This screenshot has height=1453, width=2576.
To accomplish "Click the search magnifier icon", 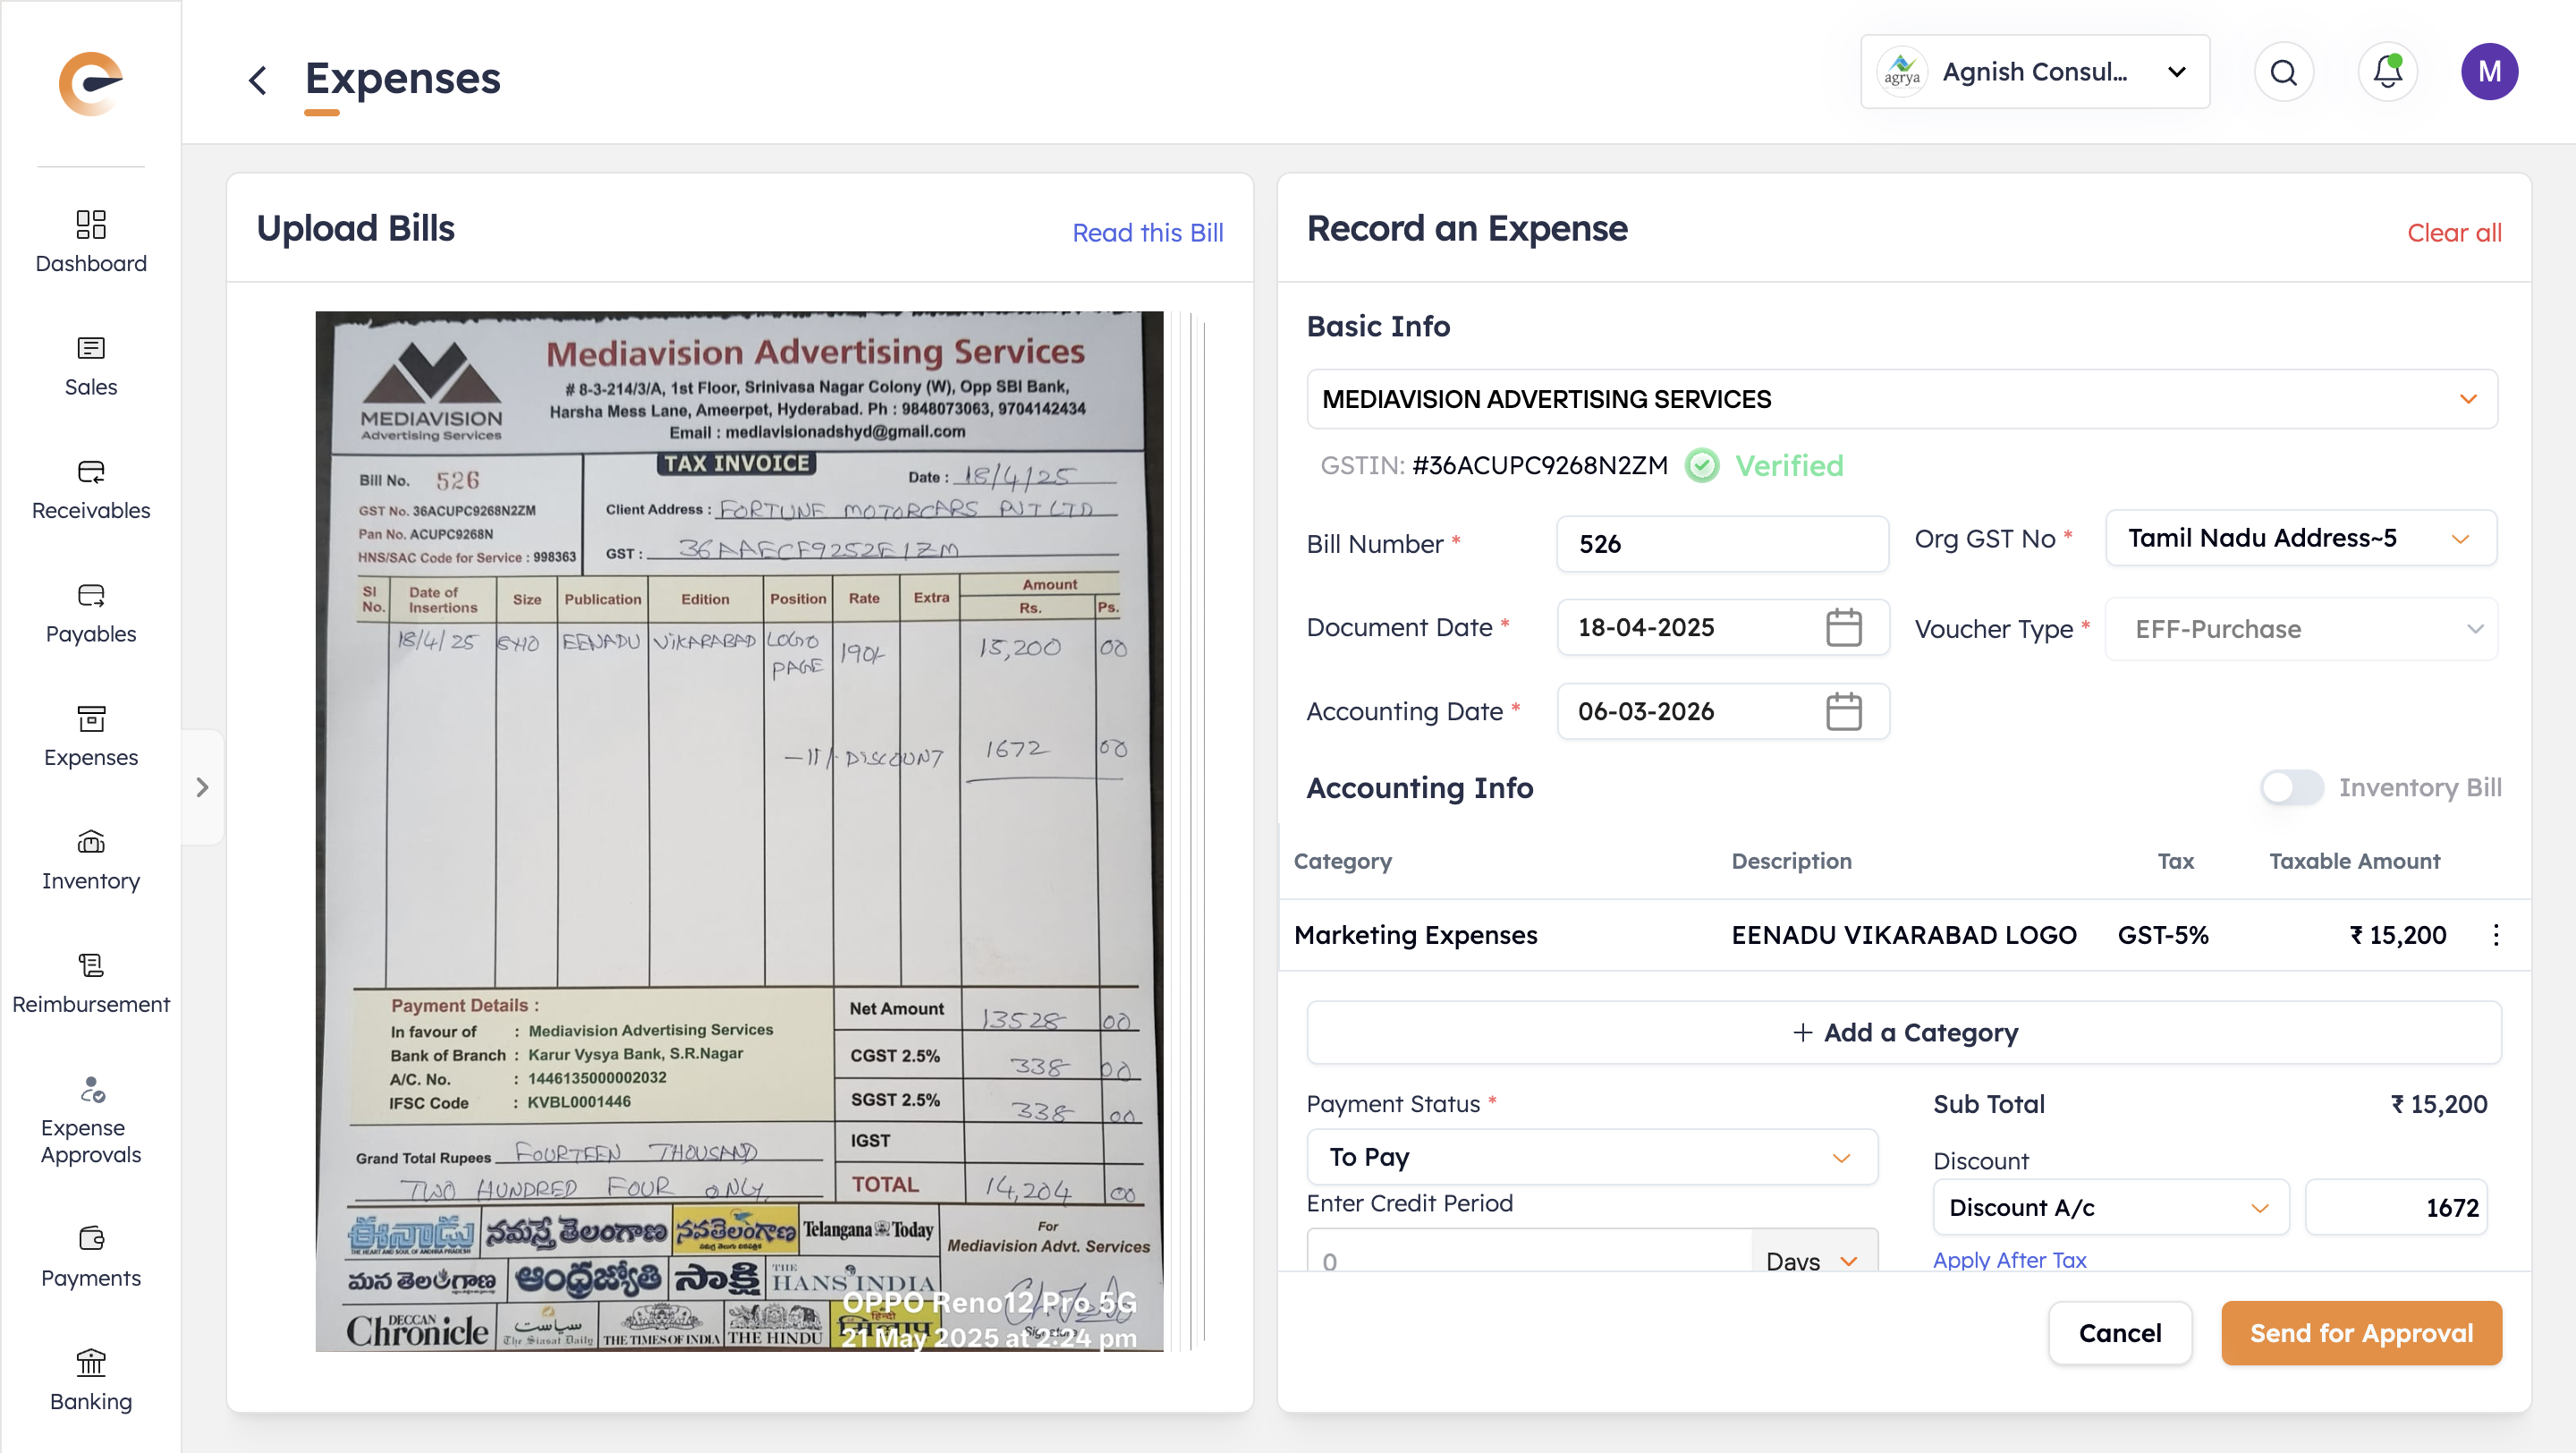I will tap(2283, 72).
